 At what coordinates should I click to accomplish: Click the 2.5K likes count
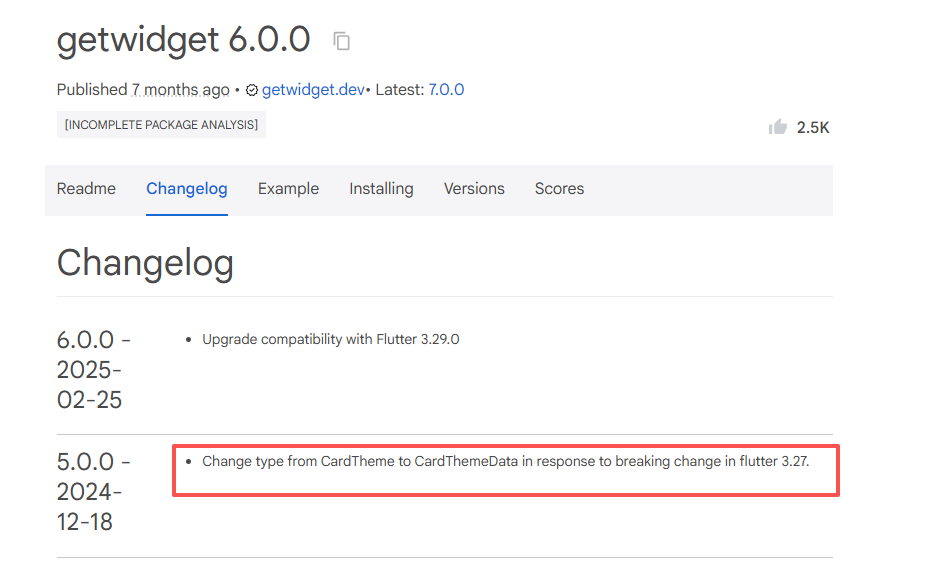[x=813, y=128]
